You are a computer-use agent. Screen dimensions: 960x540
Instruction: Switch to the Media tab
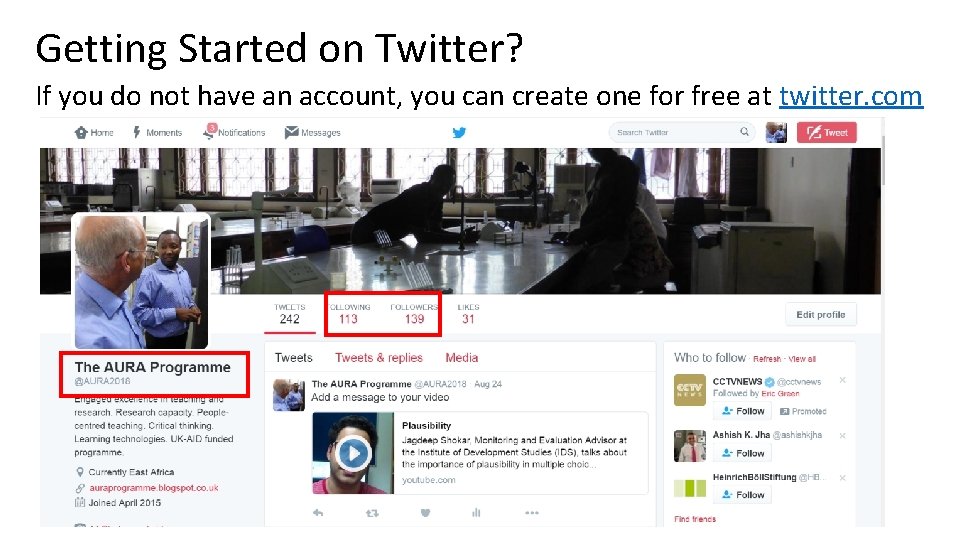(x=462, y=358)
